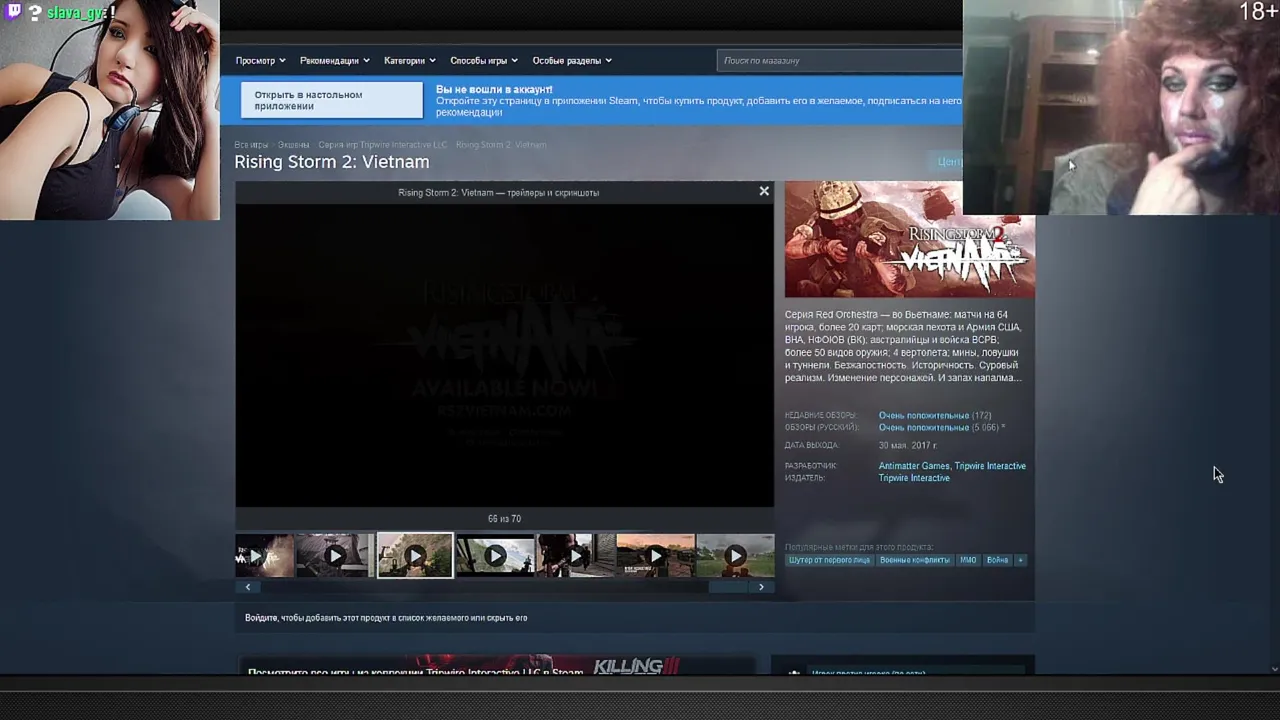Screen dimensions: 1280x720
Task: Play the first trailer thumbnail with Vietnam logo
Action: tap(264, 556)
